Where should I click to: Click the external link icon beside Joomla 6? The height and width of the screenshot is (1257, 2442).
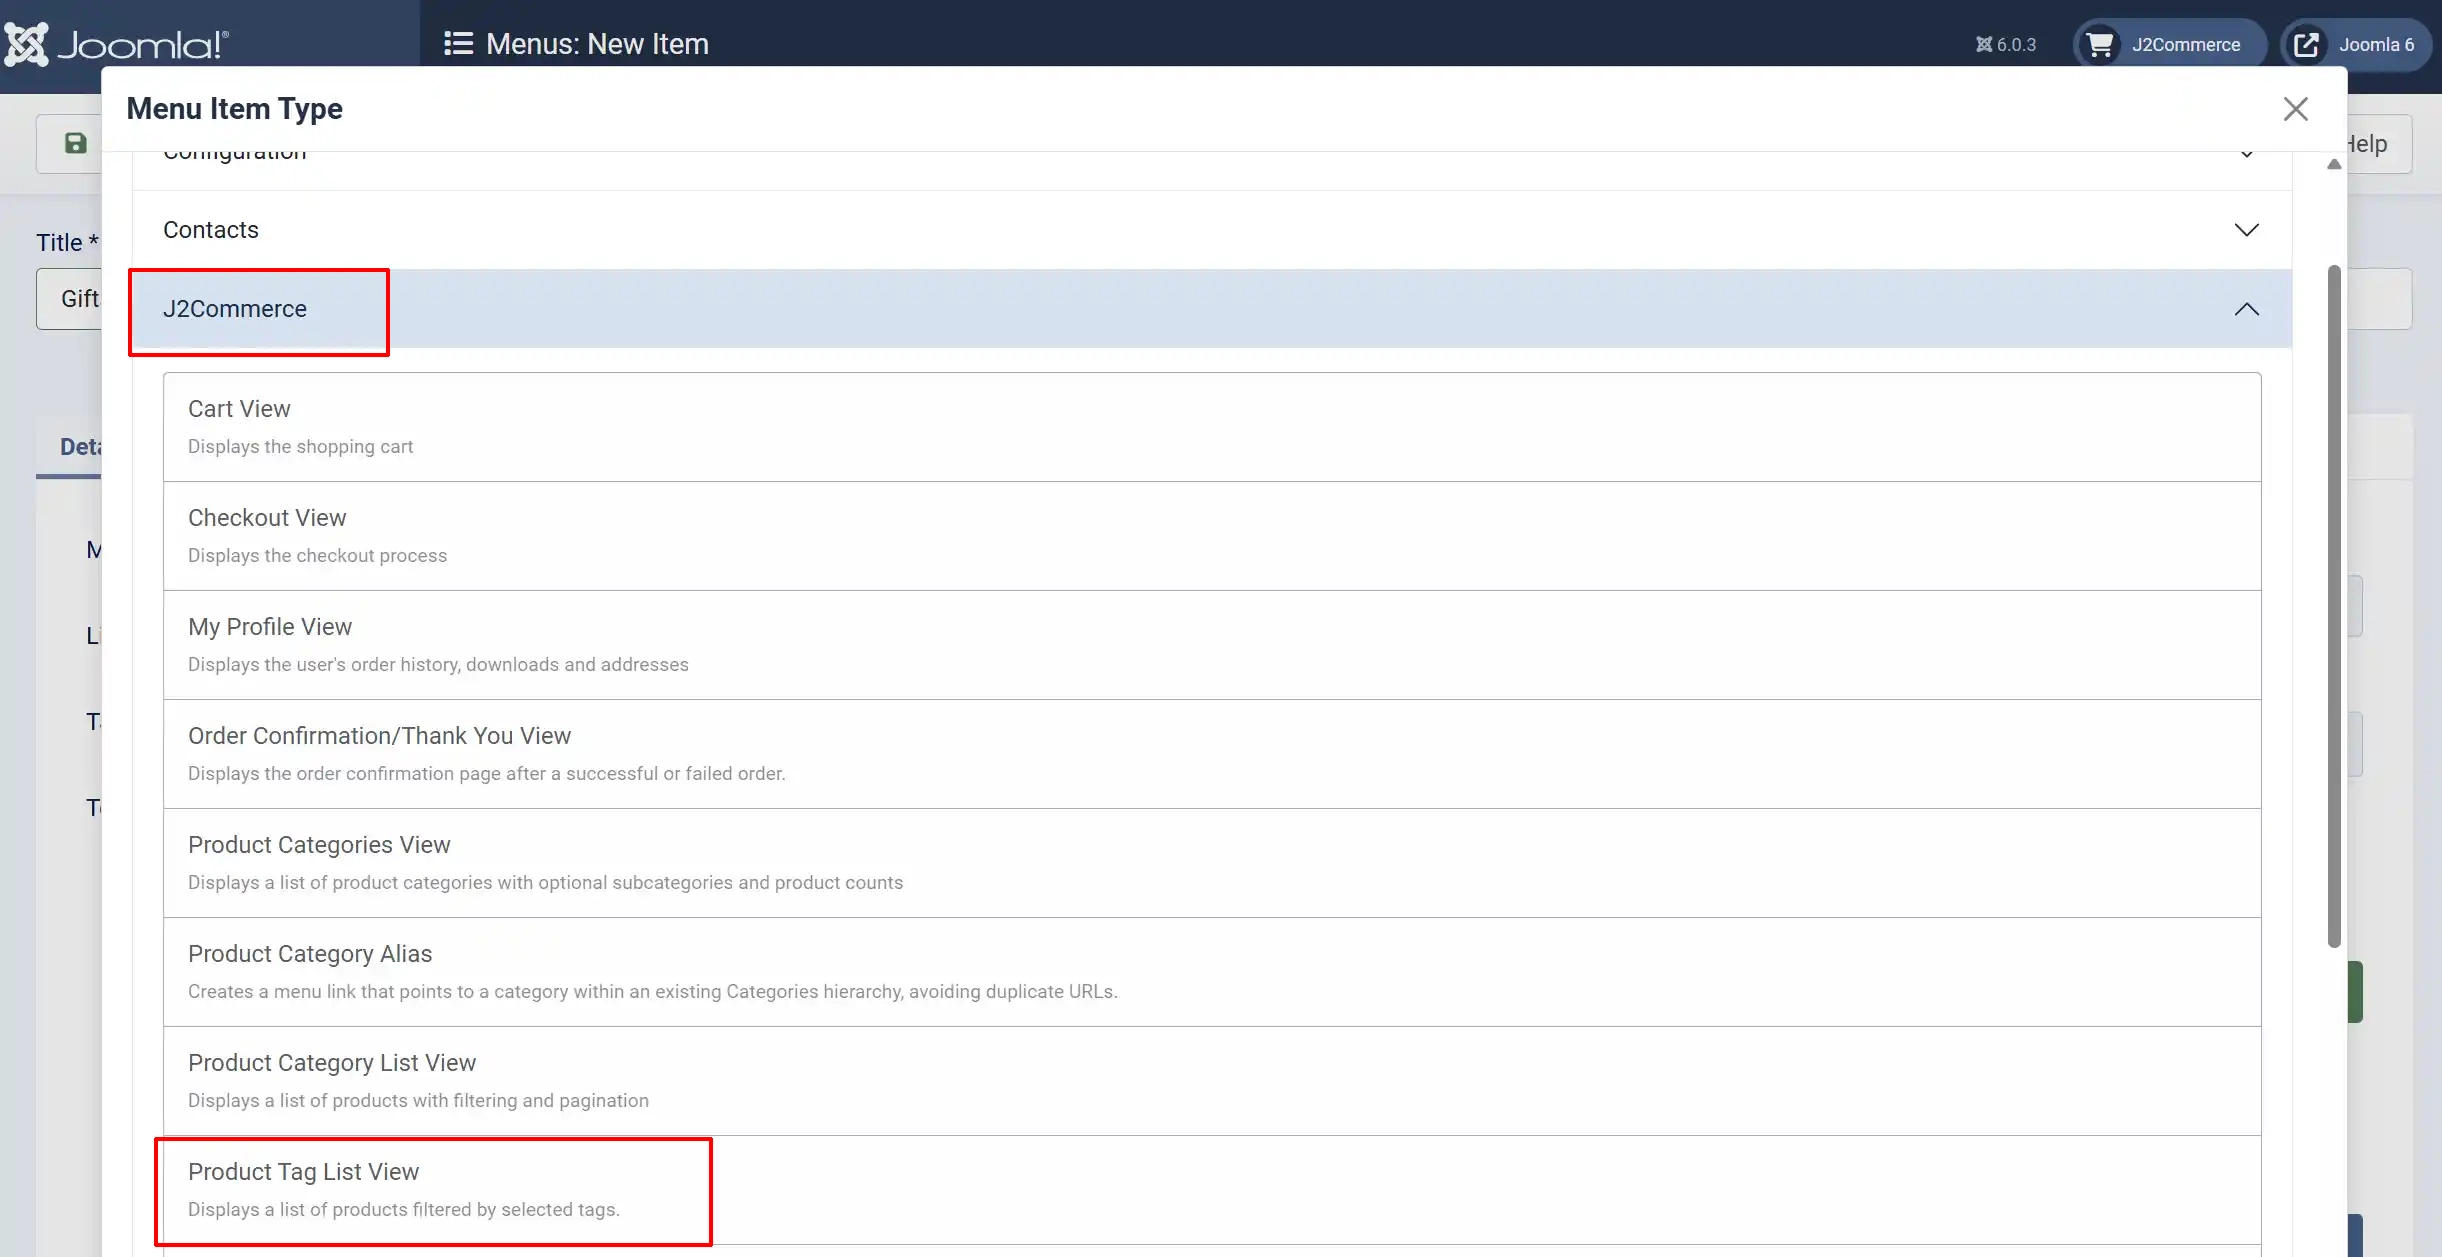[x=2306, y=44]
